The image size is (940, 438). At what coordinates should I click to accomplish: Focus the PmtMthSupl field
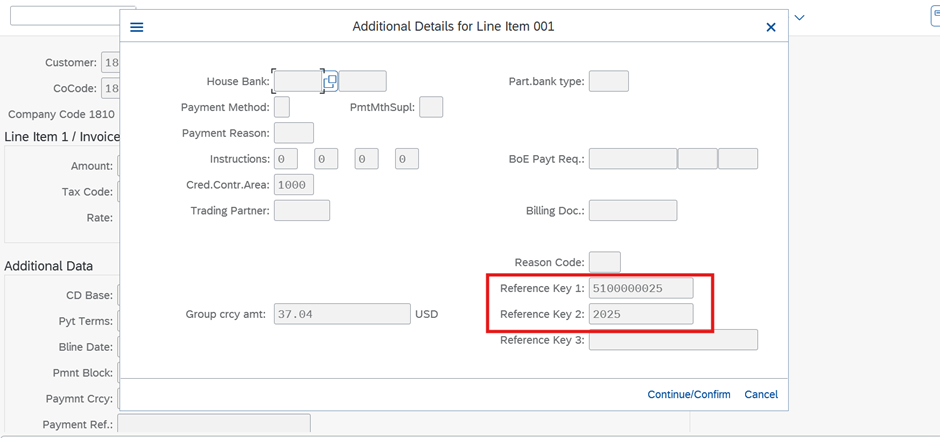coord(431,107)
